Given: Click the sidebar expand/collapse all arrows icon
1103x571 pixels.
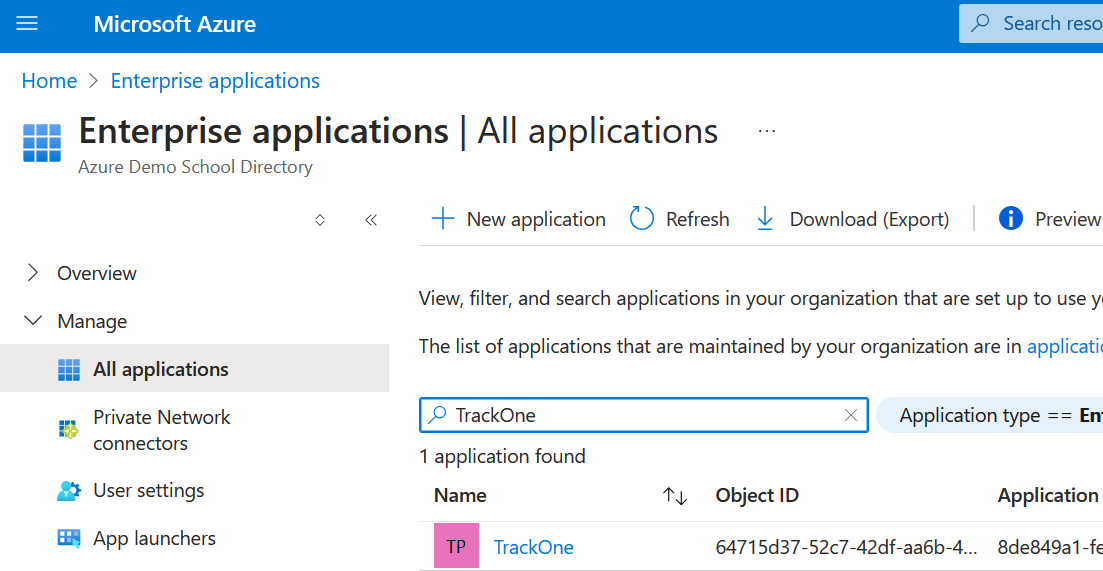Looking at the screenshot, I should pyautogui.click(x=319, y=220).
